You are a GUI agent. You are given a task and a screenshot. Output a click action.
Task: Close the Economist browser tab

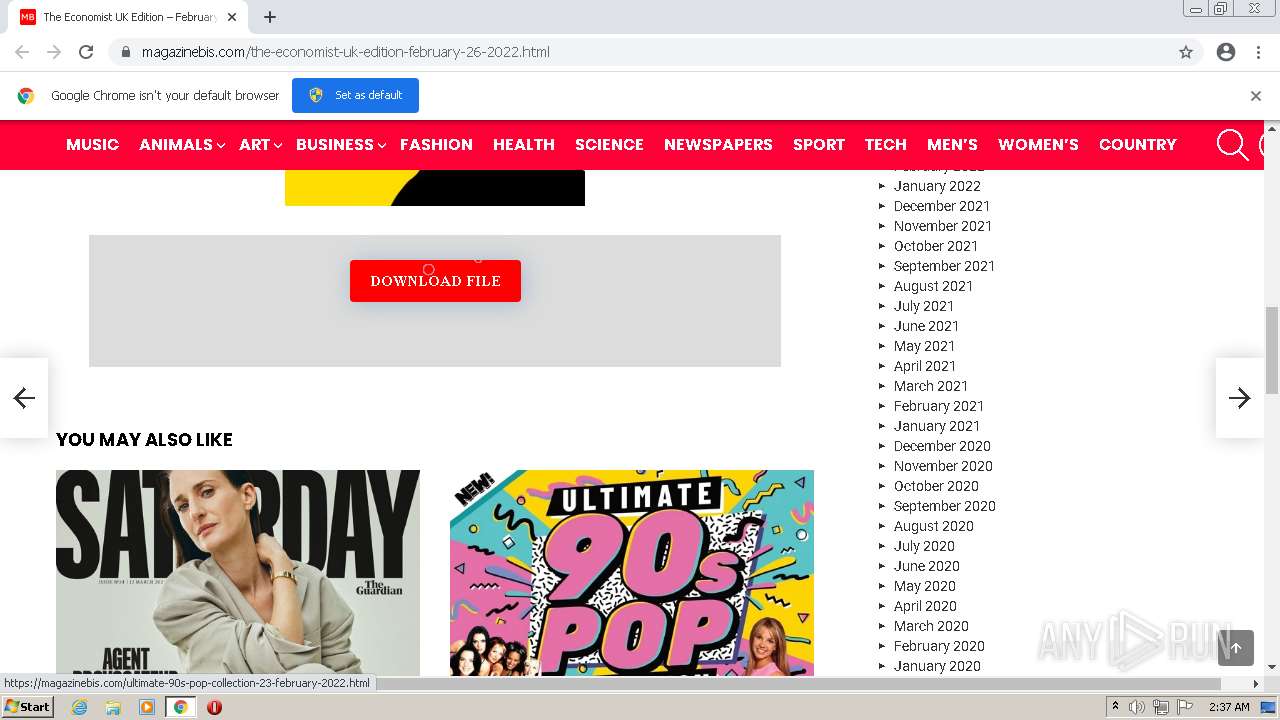232,17
